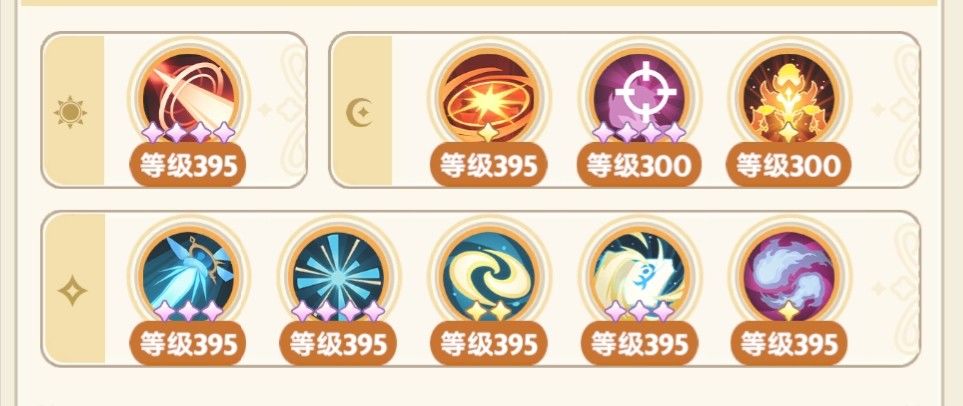Choose the yellow swirl vortex skill
The height and width of the screenshot is (406, 963).
coord(489,277)
